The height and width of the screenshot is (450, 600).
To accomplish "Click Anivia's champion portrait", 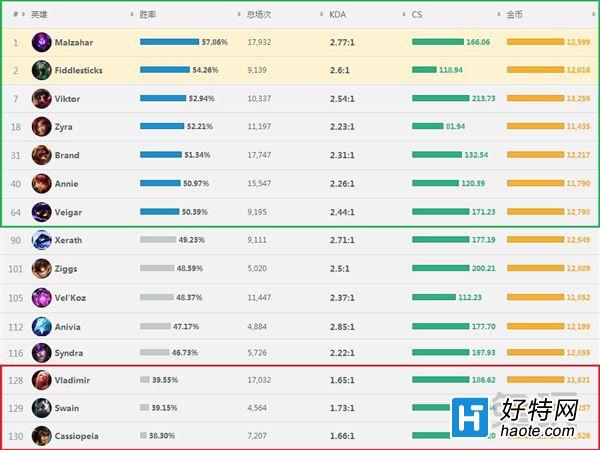I will pyautogui.click(x=41, y=327).
